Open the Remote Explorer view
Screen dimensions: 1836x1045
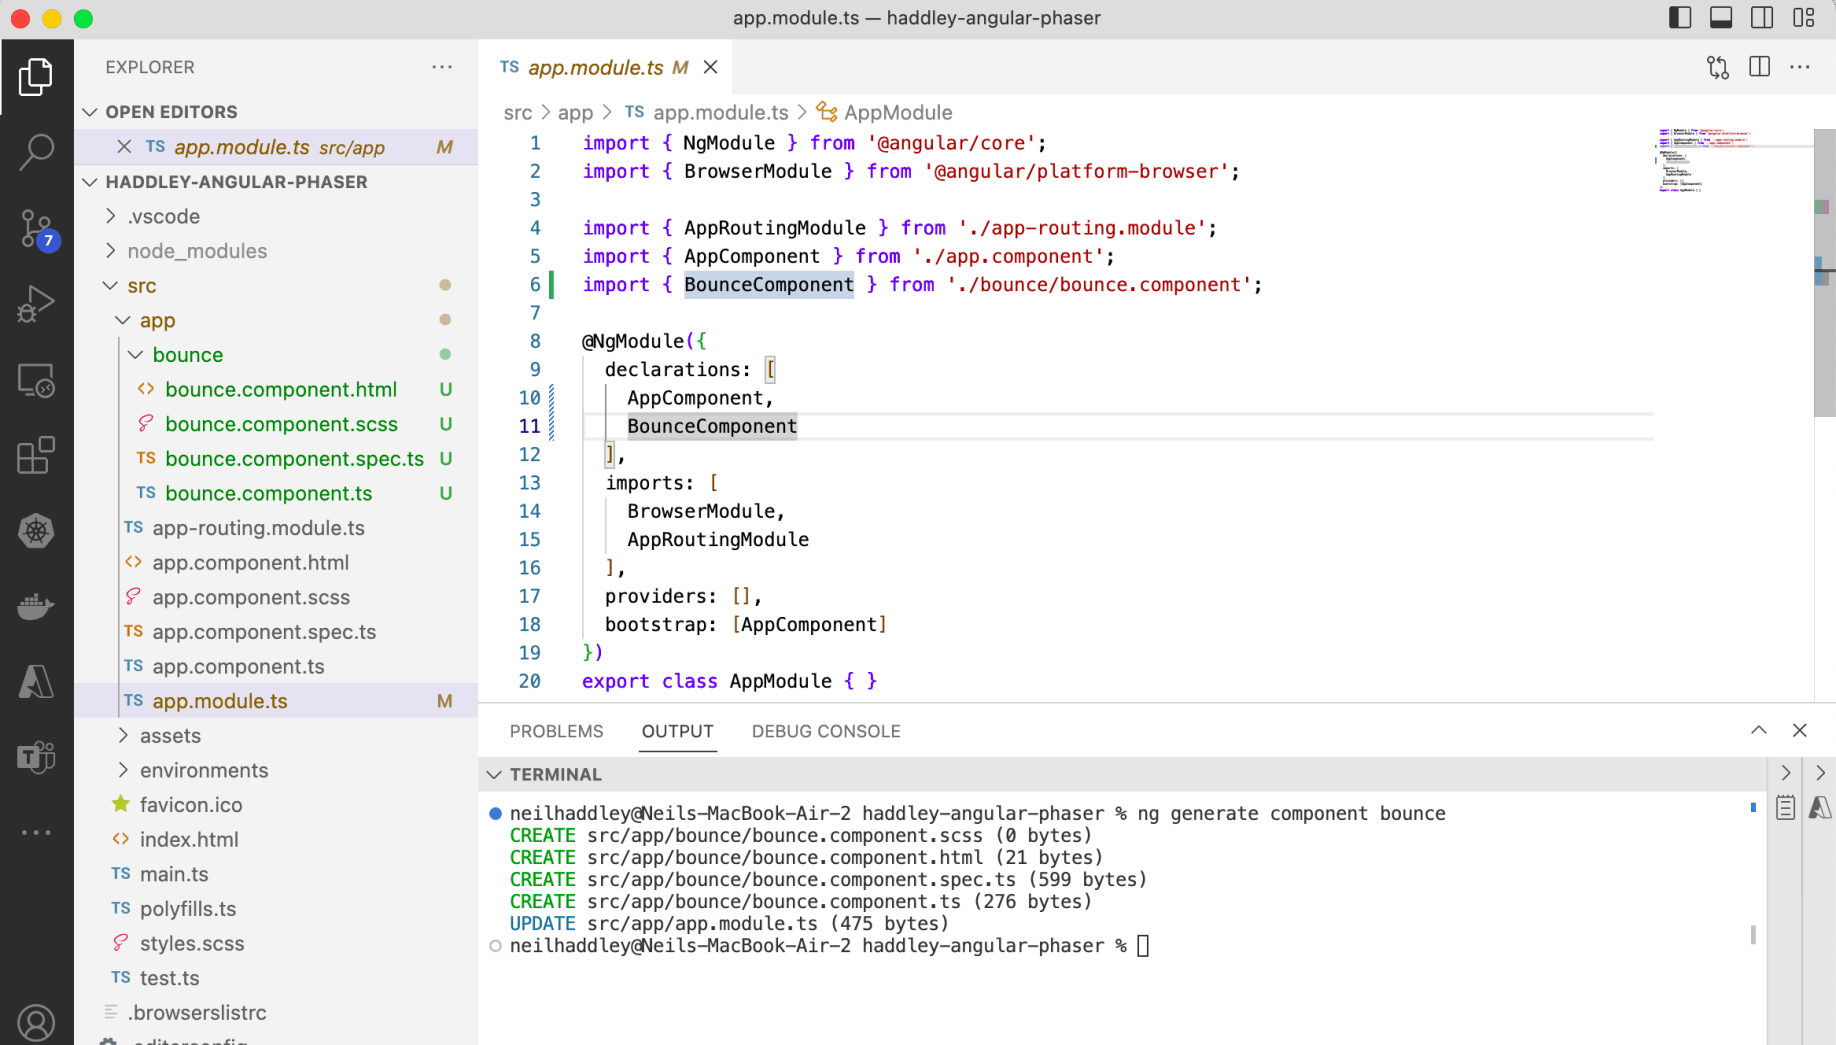[36, 381]
